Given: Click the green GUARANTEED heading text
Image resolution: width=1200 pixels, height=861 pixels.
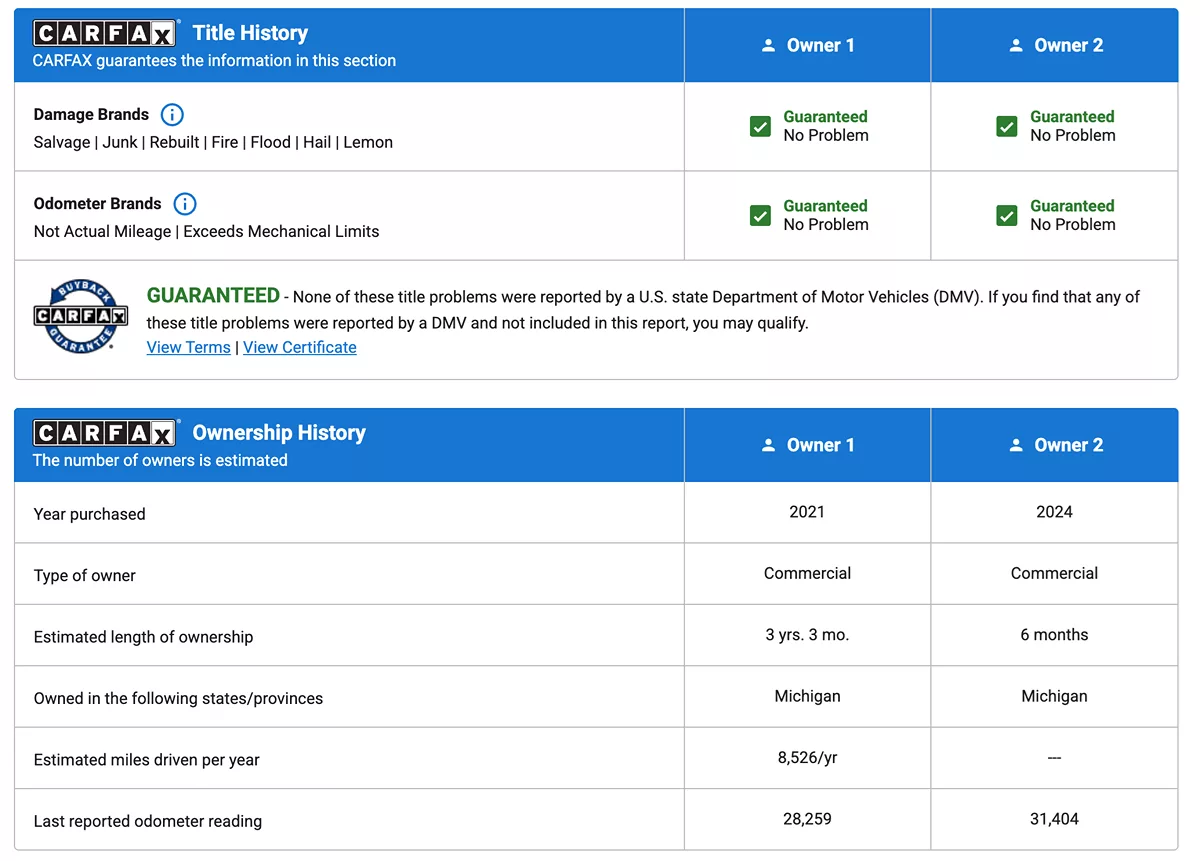Looking at the screenshot, I should [213, 295].
